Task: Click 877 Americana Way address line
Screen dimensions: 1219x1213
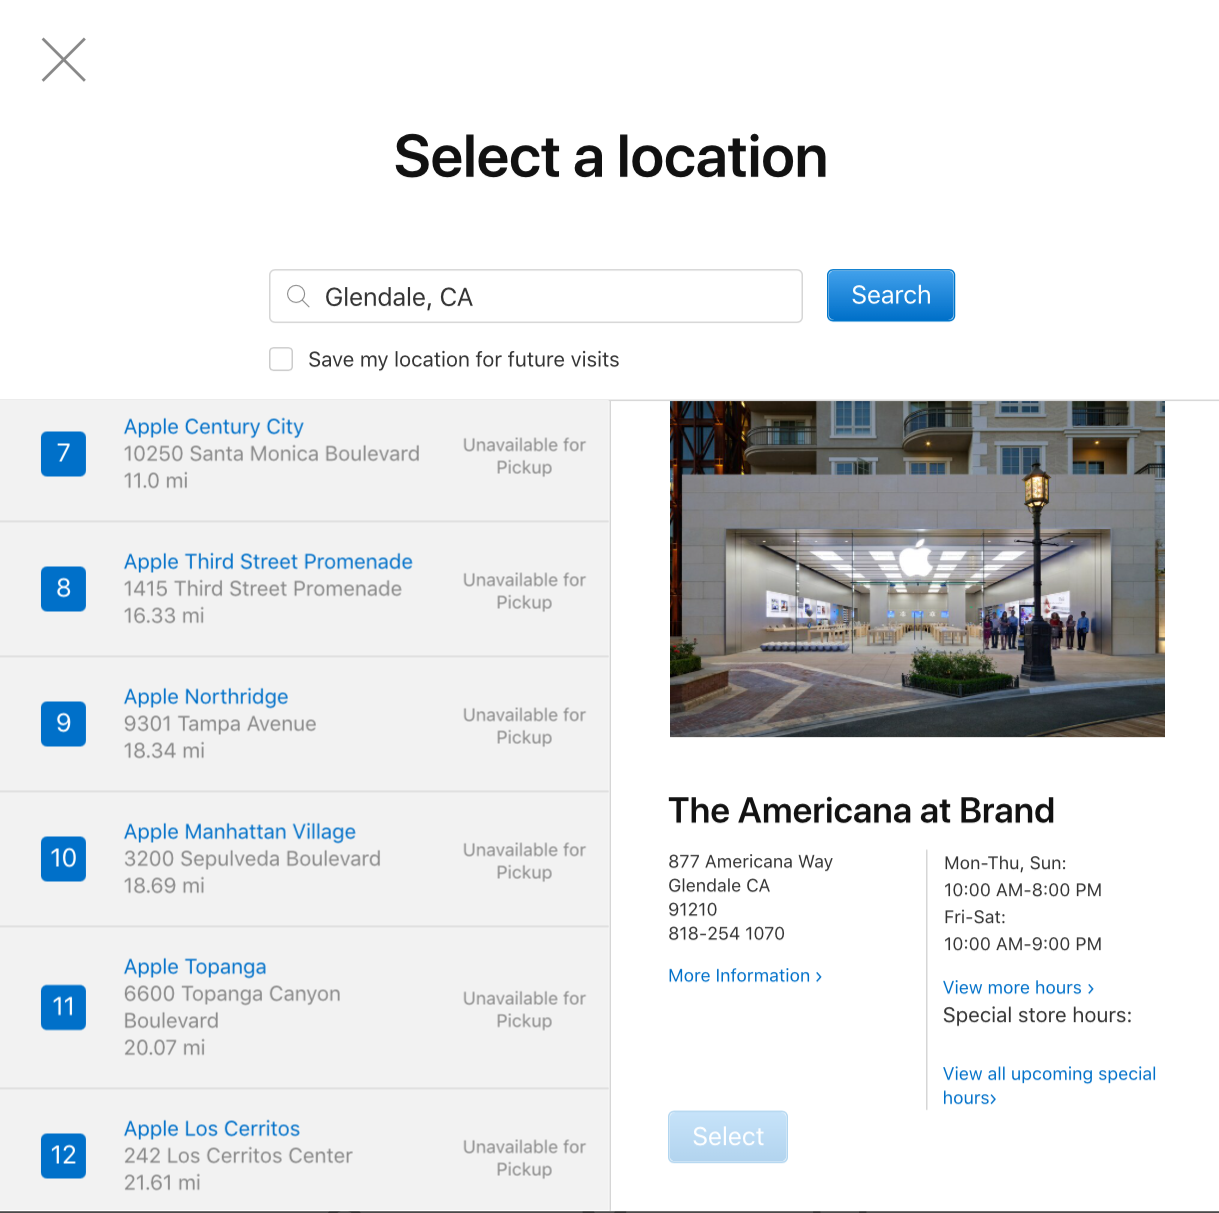Action: [x=750, y=862]
